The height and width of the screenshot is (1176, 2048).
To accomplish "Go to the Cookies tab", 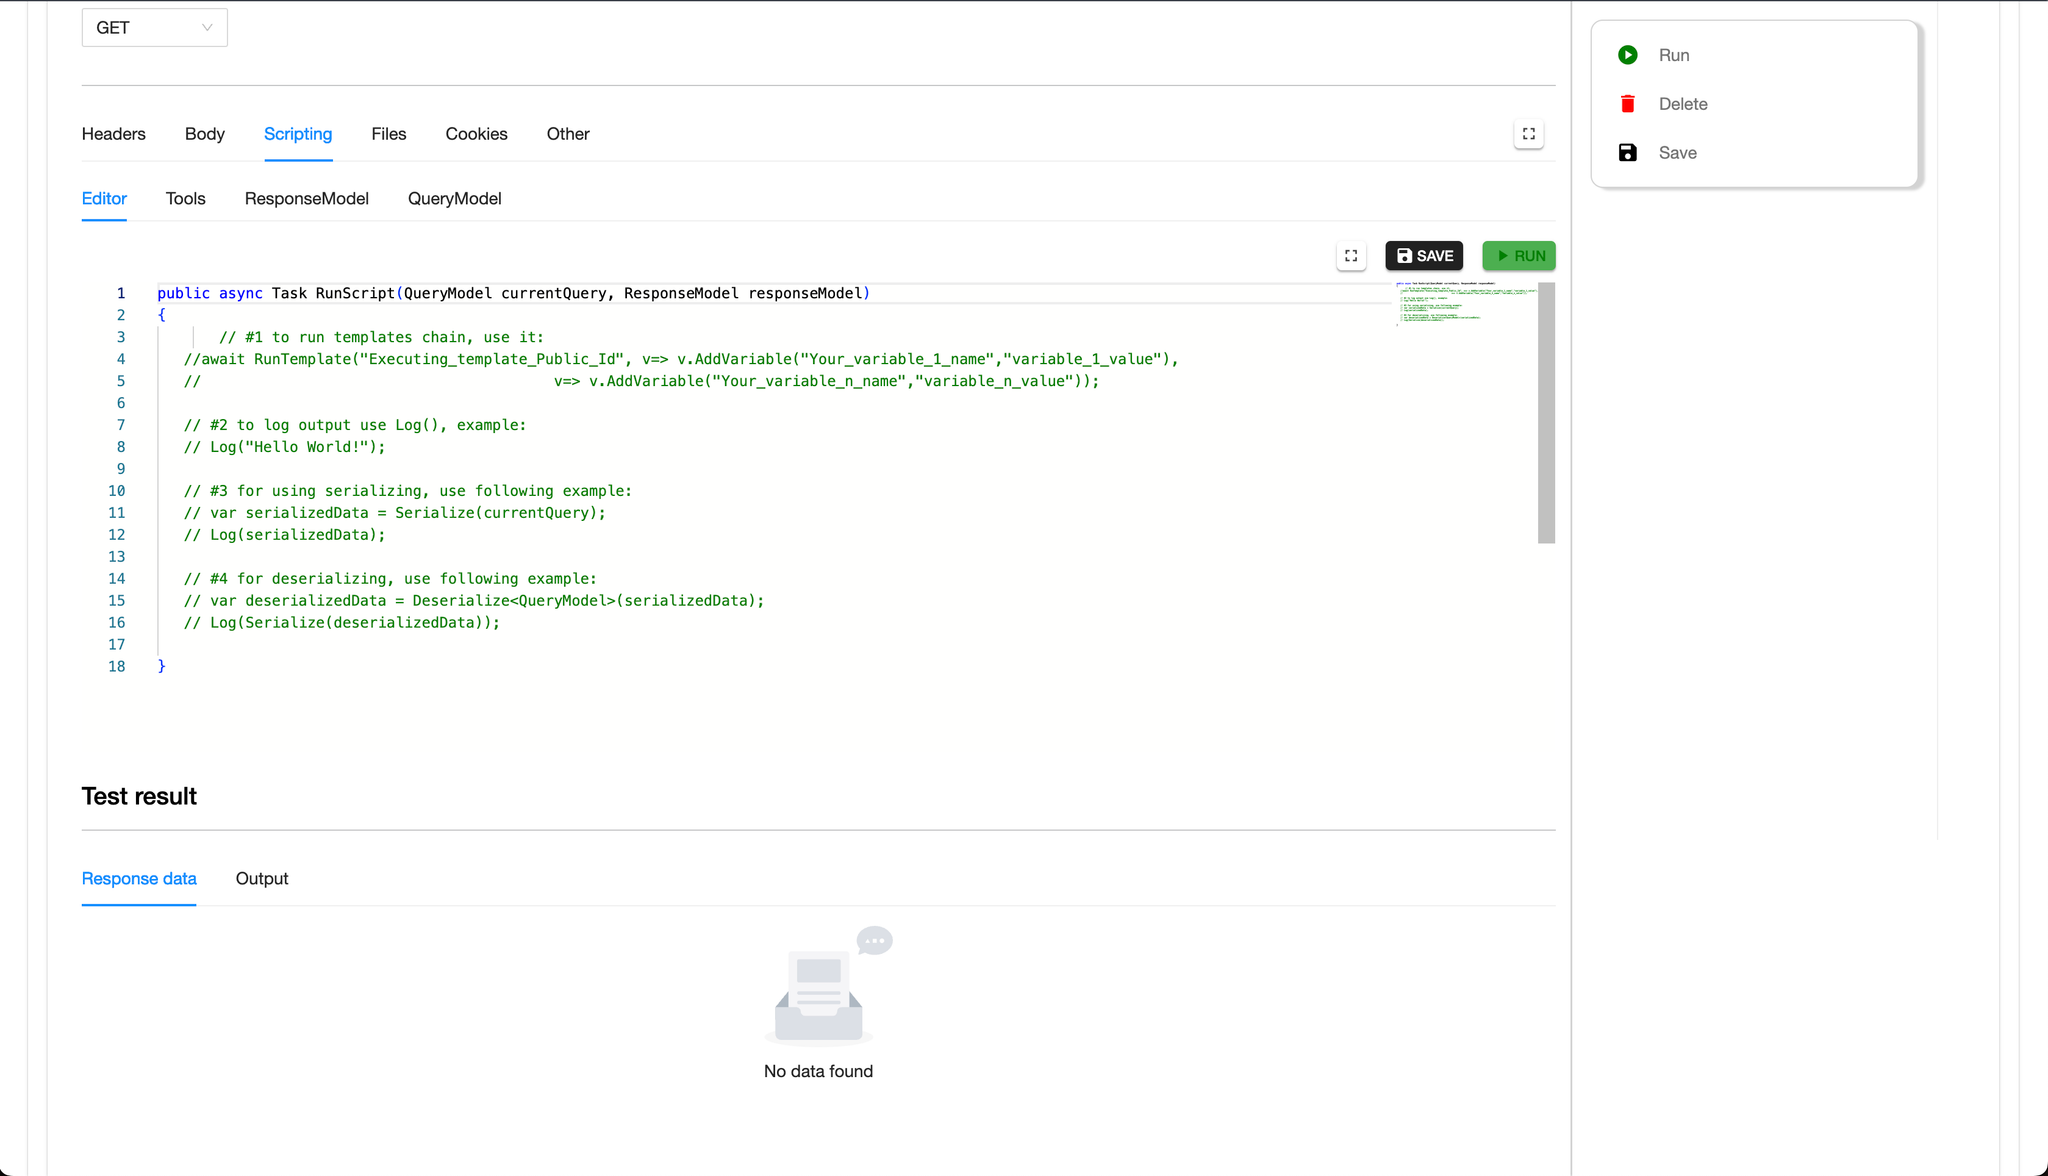I will point(476,134).
